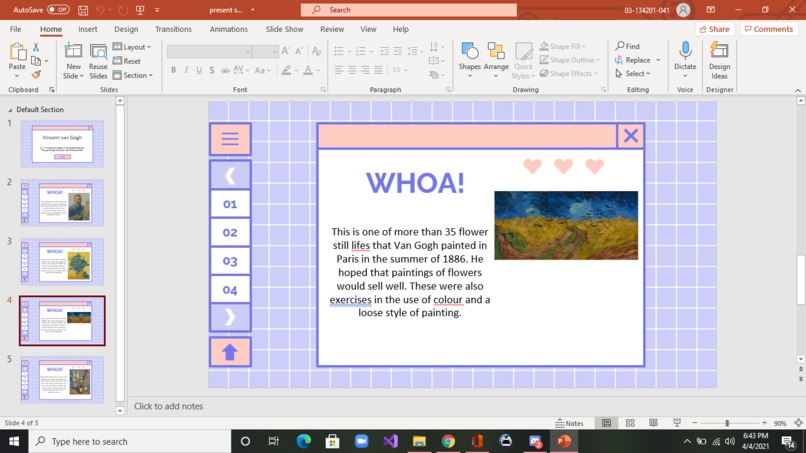This screenshot has height=453, width=806.
Task: Toggle Italic formatting
Action: coord(186,70)
